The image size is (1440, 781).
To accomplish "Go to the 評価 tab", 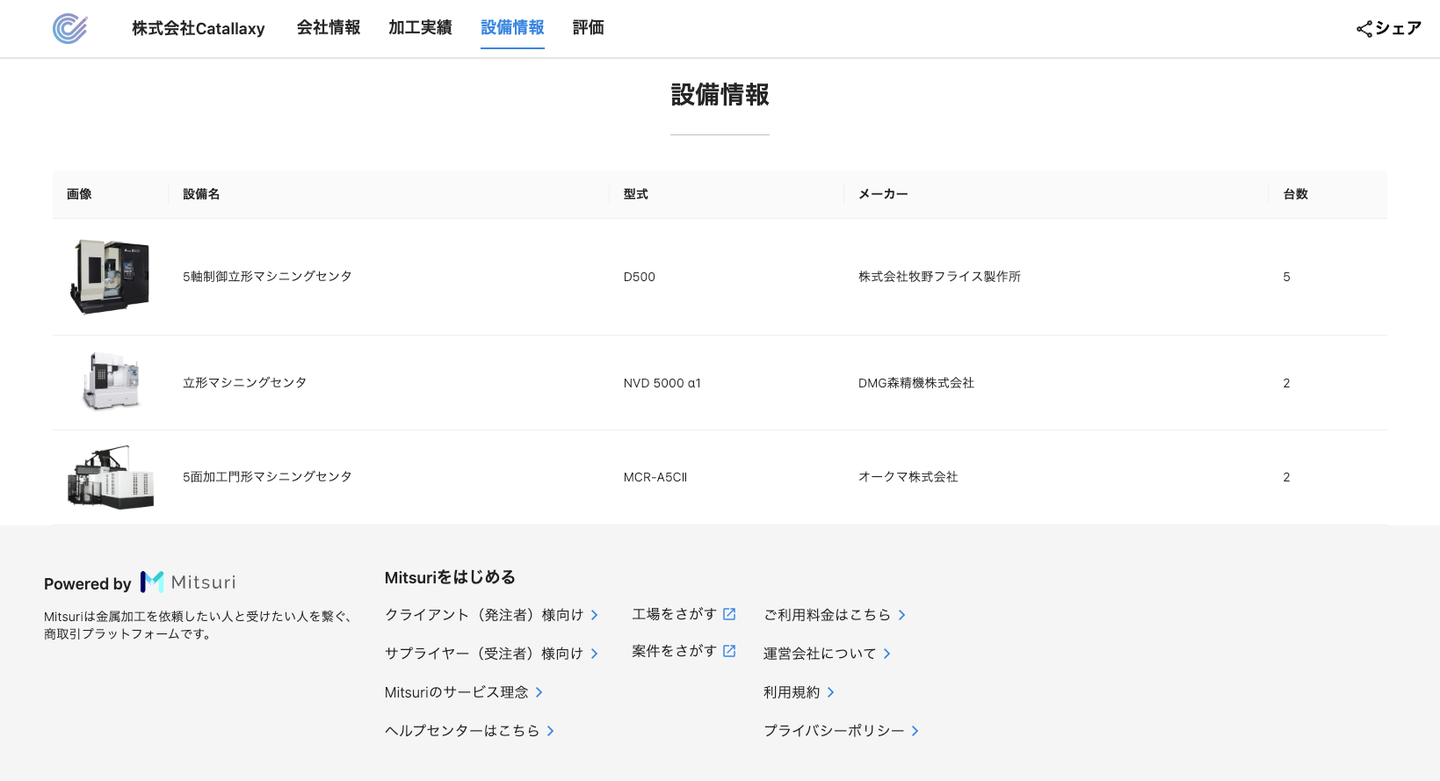I will (588, 28).
